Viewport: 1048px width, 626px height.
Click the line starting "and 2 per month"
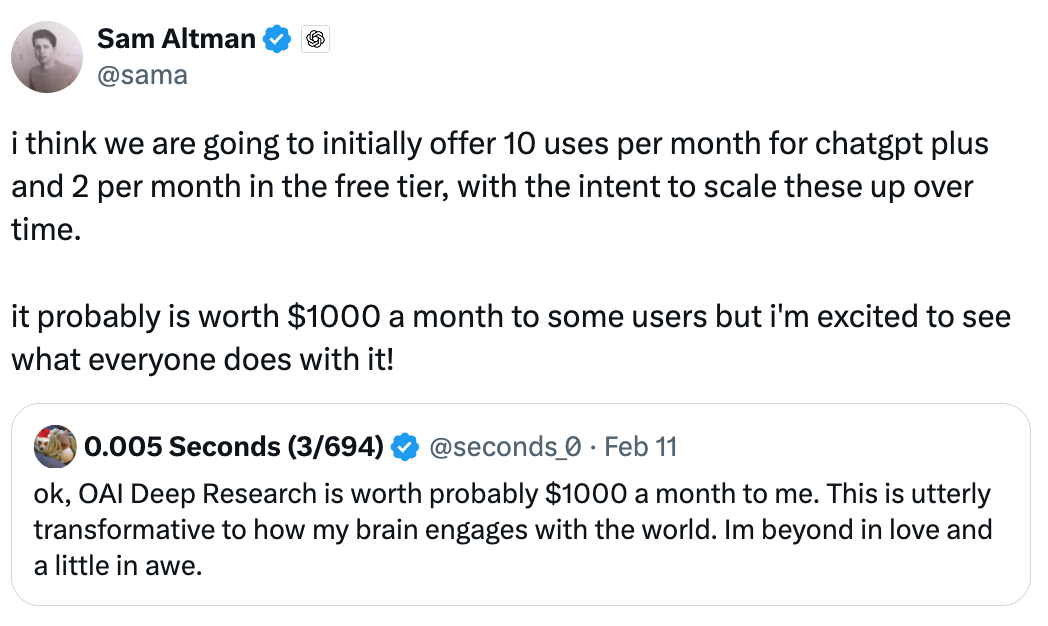click(x=492, y=187)
